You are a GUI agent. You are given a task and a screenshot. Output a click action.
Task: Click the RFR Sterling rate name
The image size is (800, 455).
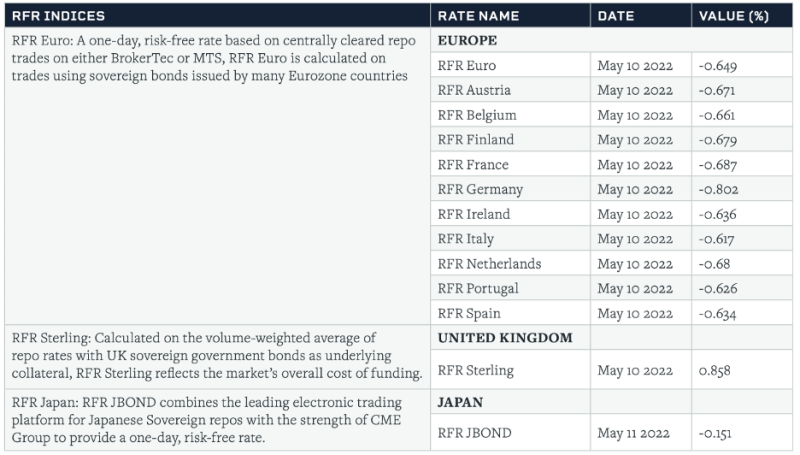point(476,370)
